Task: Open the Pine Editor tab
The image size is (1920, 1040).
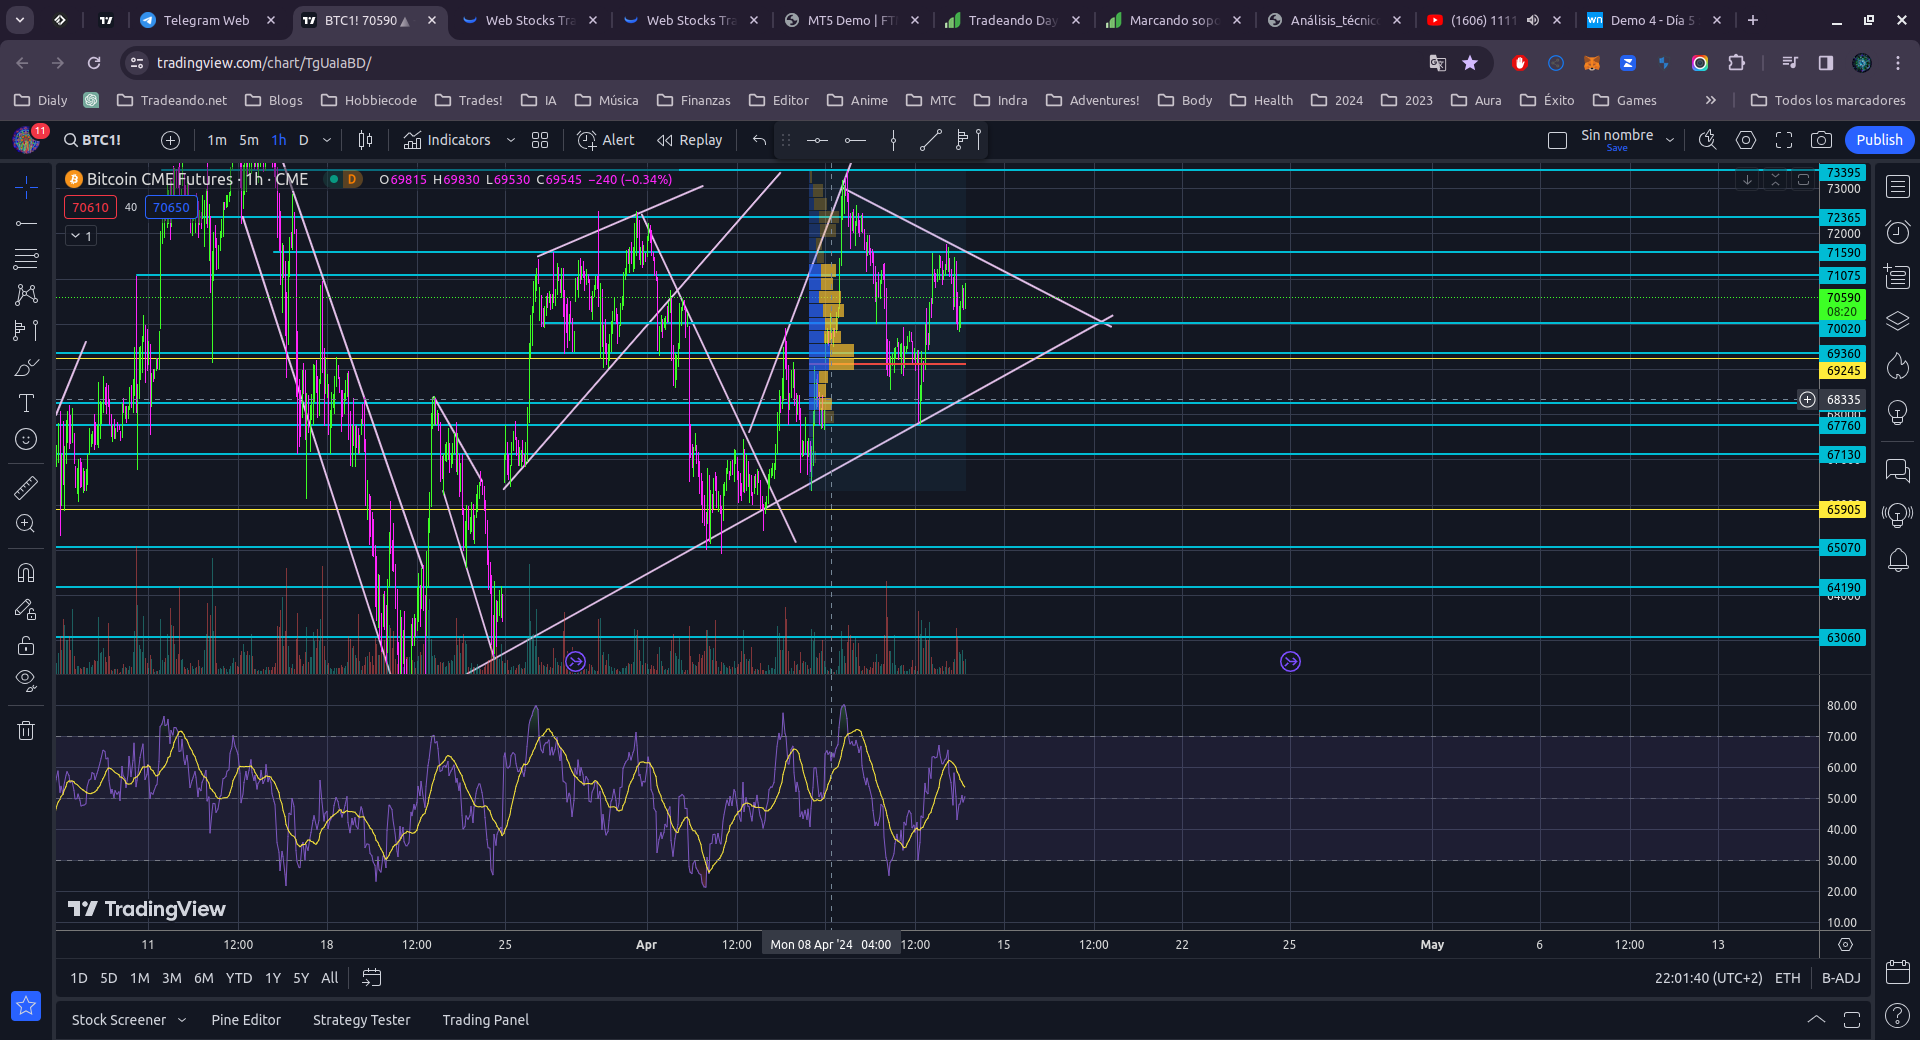Action: (x=246, y=1020)
